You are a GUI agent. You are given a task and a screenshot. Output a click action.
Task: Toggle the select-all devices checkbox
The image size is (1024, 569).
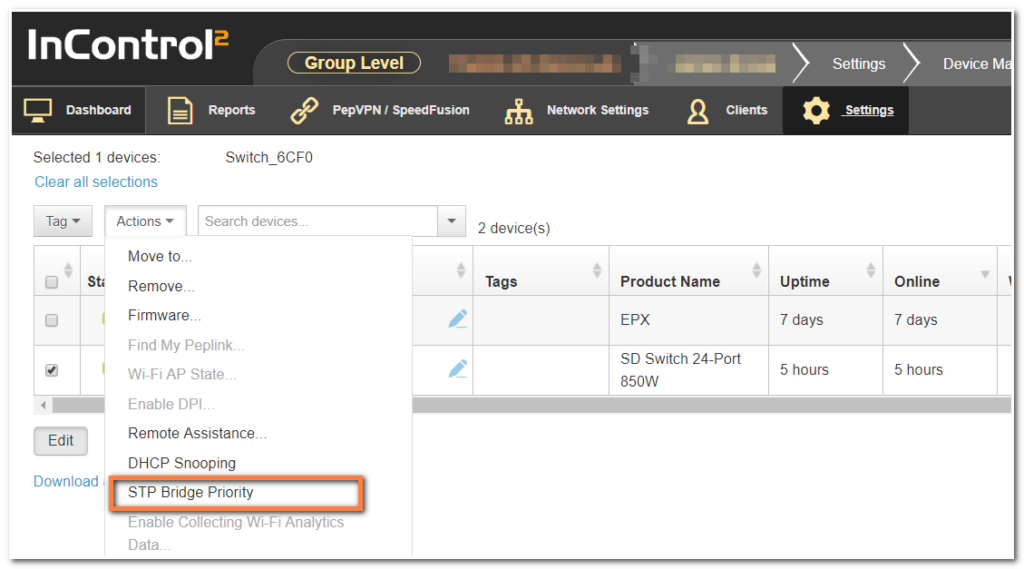click(x=52, y=282)
